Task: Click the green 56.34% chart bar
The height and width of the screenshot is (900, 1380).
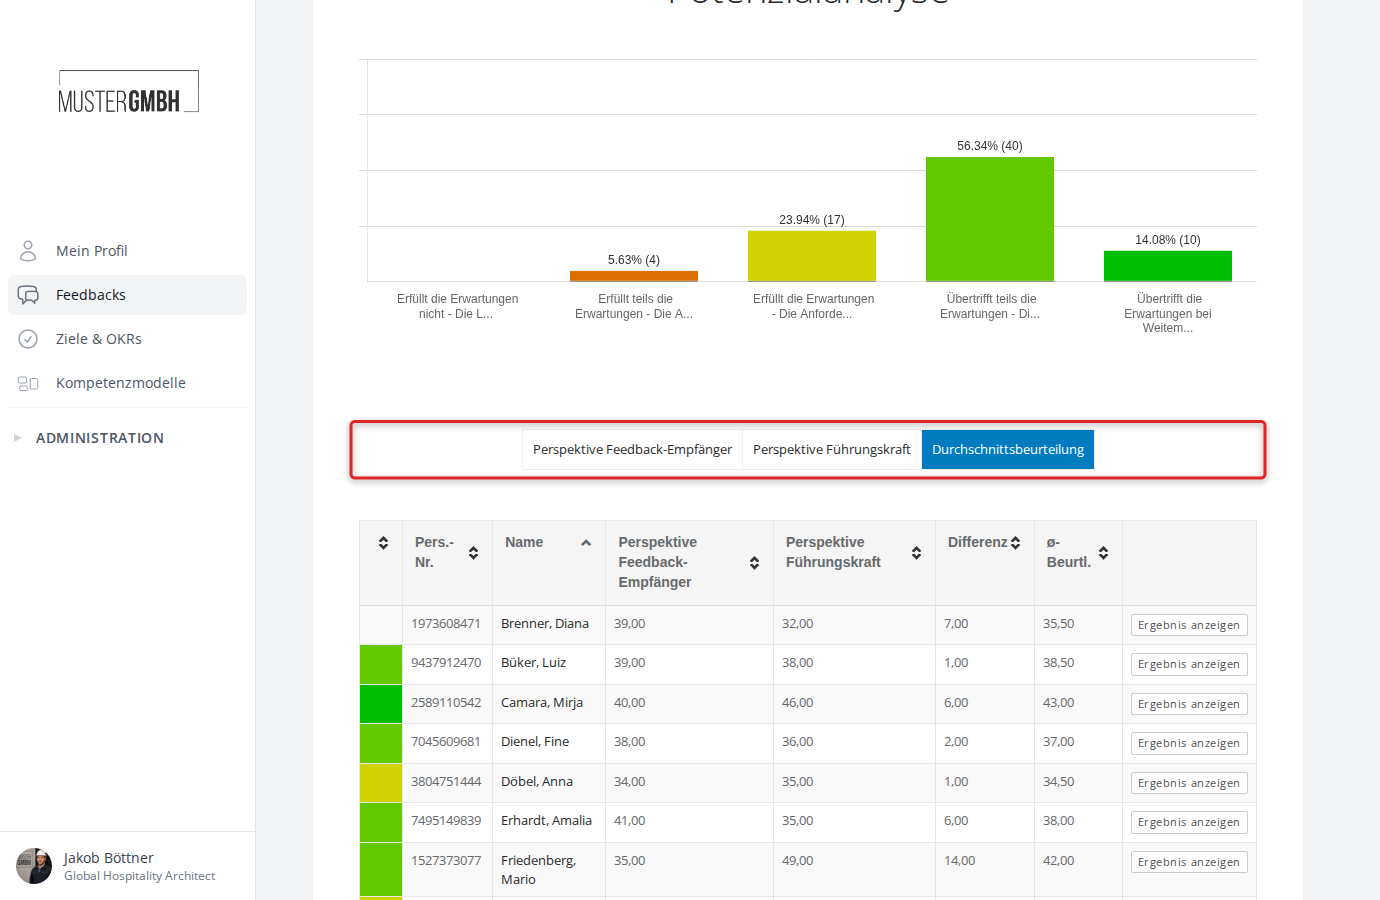Action: (990, 219)
